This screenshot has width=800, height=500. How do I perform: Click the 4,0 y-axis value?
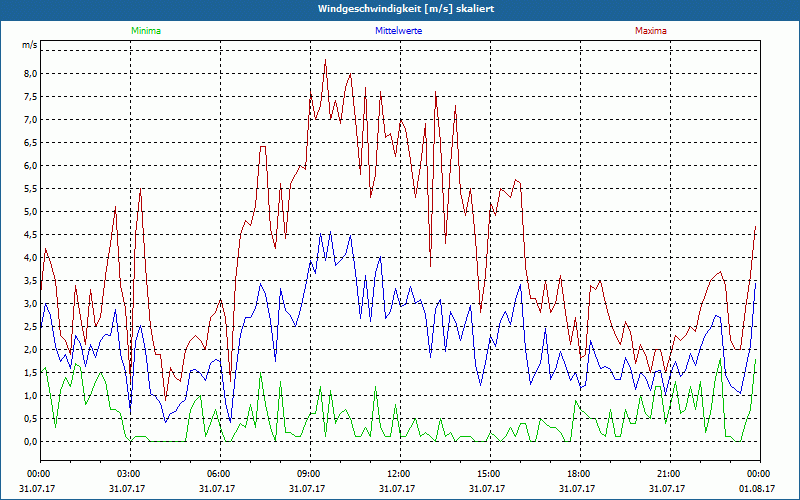(31, 257)
